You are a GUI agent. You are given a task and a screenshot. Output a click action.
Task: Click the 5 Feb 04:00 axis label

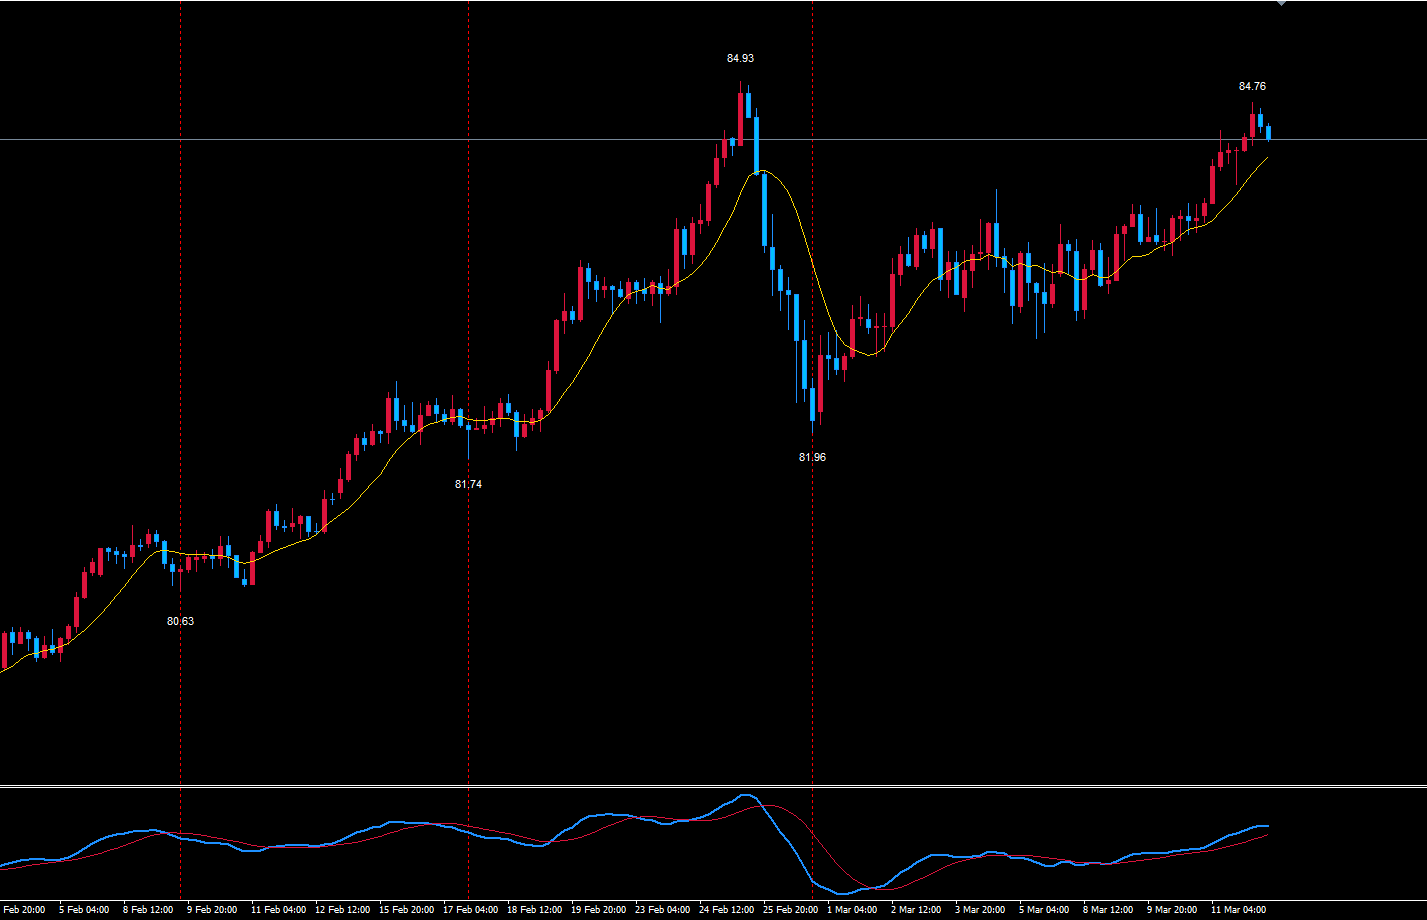(82, 910)
